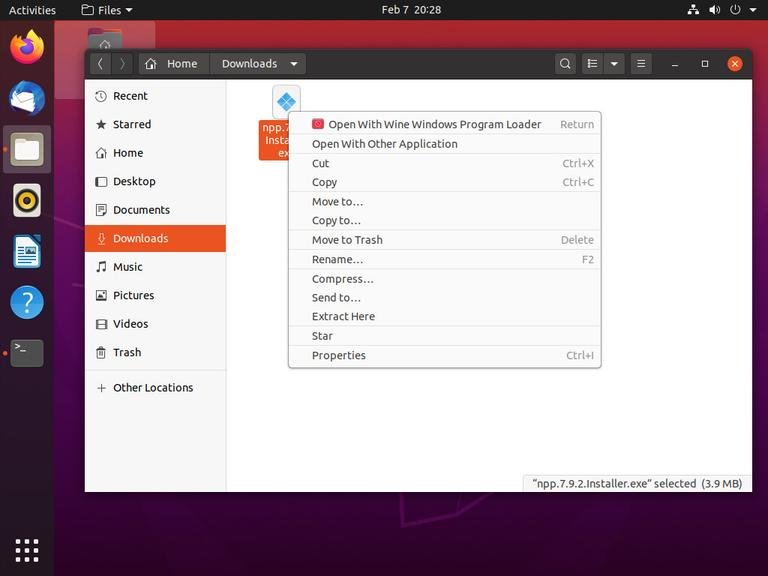768x576 pixels.
Task: Open Other Locations in the sidebar
Action: pos(152,388)
